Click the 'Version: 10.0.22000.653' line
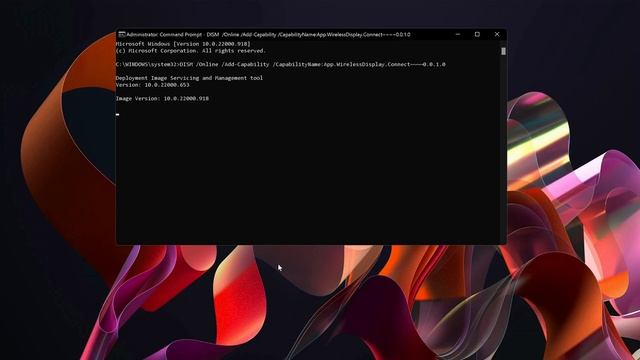Image resolution: width=640 pixels, height=360 pixels. 153,84
